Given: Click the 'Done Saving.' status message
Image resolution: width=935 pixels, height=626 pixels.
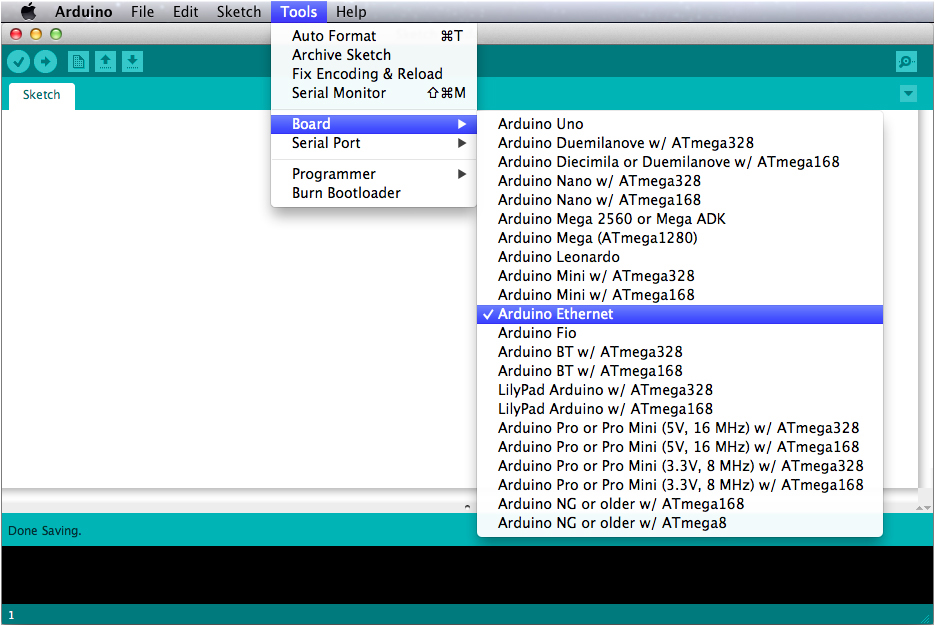Looking at the screenshot, I should coord(45,531).
